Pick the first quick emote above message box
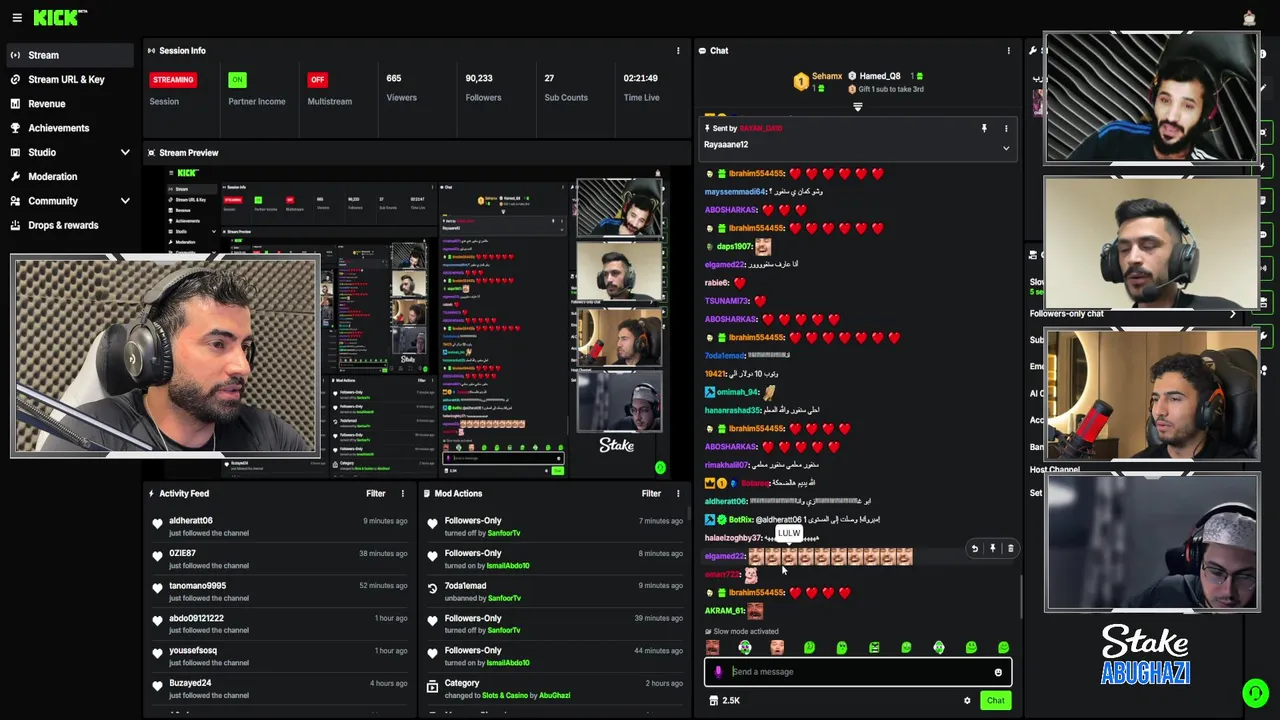The width and height of the screenshot is (1280, 720). [712, 648]
